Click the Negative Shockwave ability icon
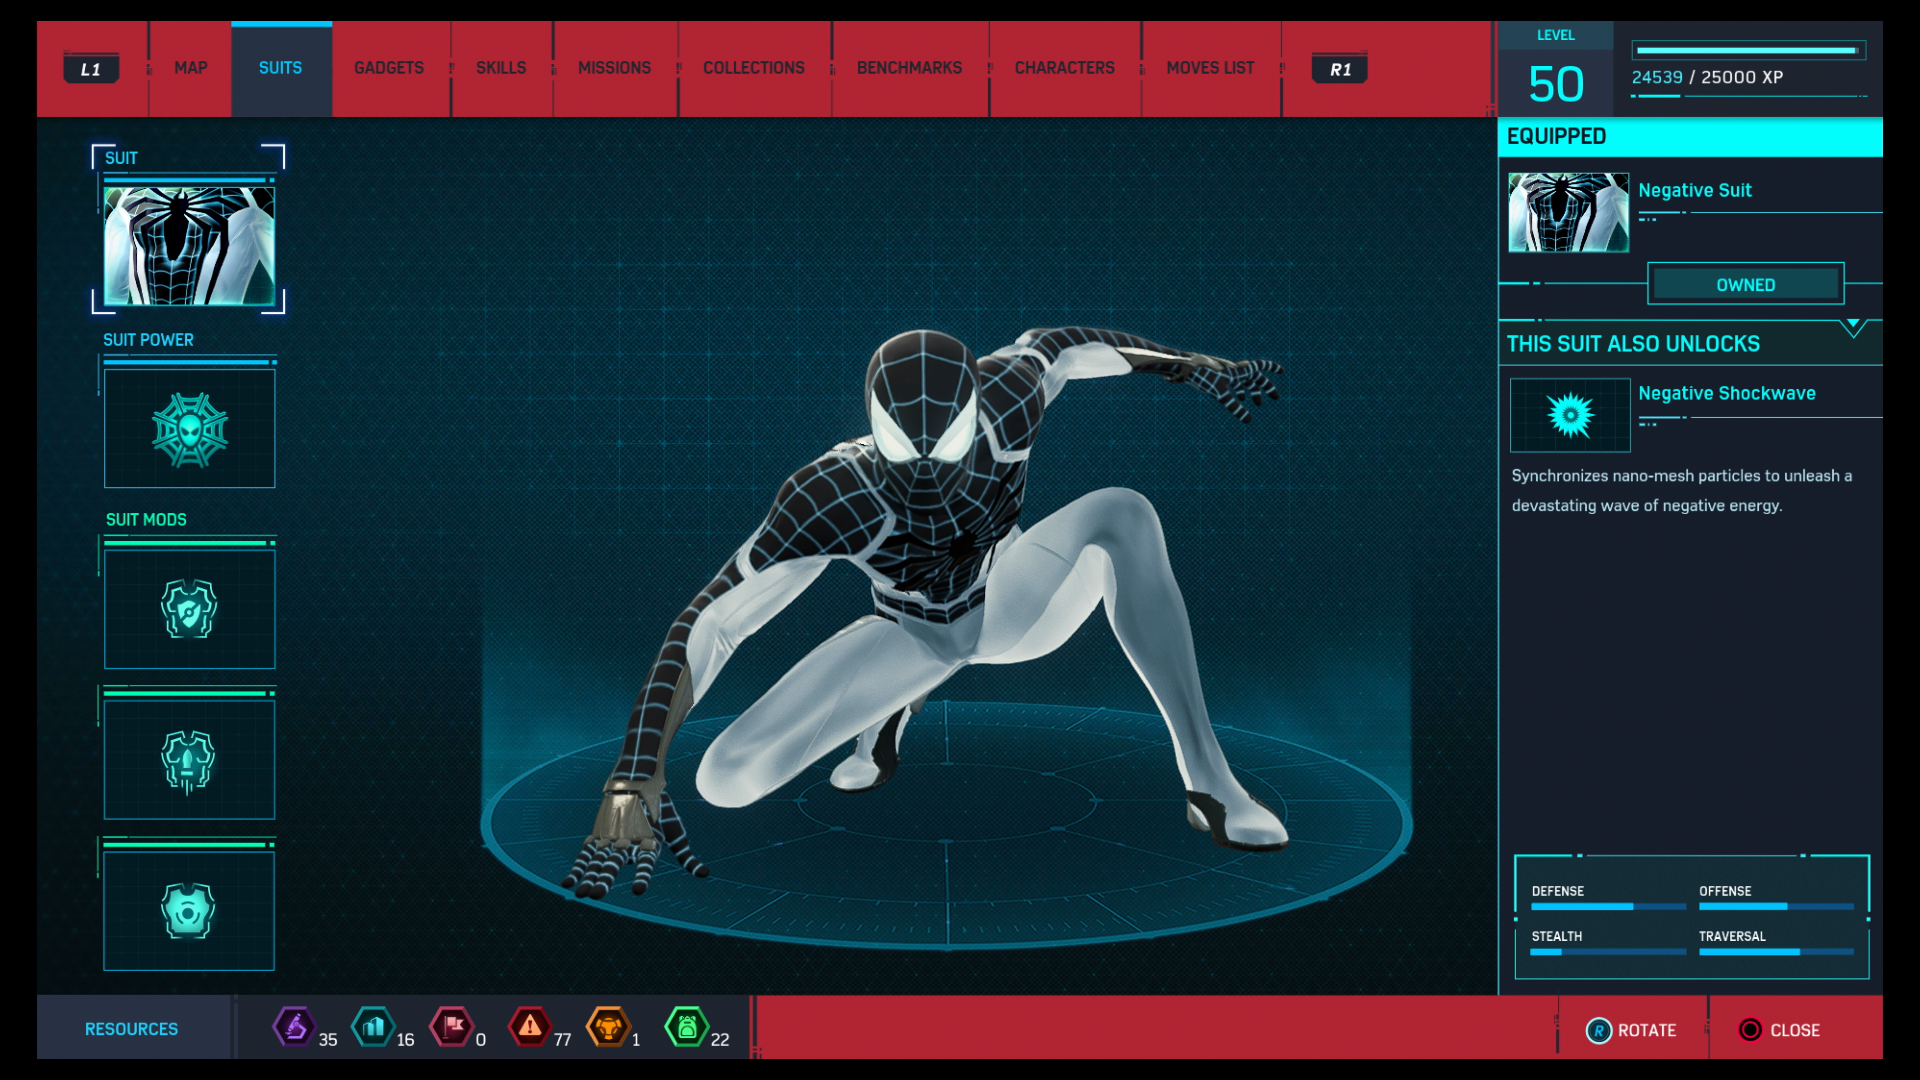Image resolution: width=1920 pixels, height=1080 pixels. pyautogui.click(x=1569, y=415)
